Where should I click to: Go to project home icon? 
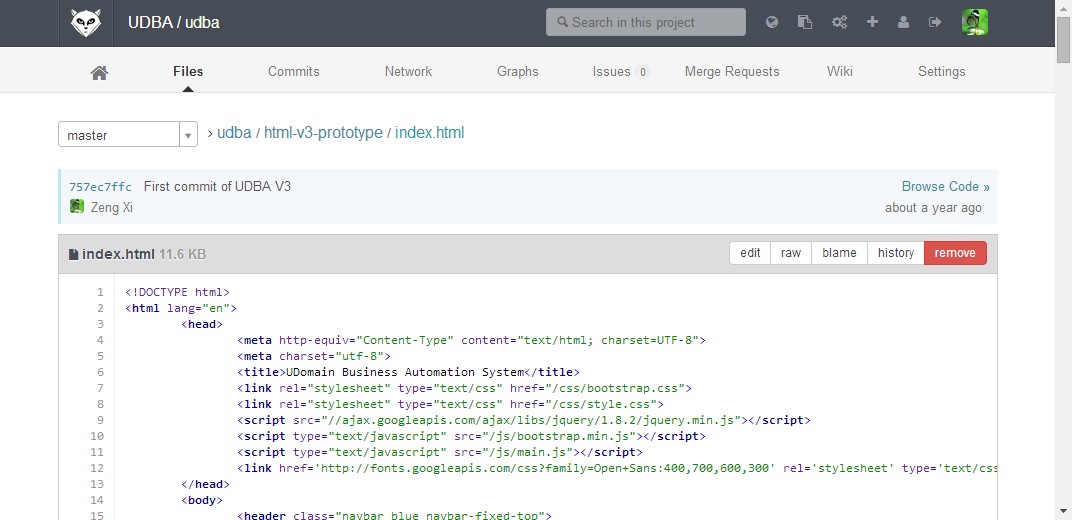click(99, 72)
